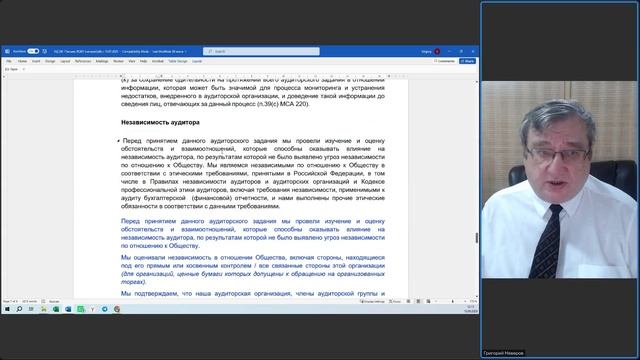Image resolution: width=640 pixels, height=360 pixels.
Task: Open the File tab
Action: click(x=9, y=61)
